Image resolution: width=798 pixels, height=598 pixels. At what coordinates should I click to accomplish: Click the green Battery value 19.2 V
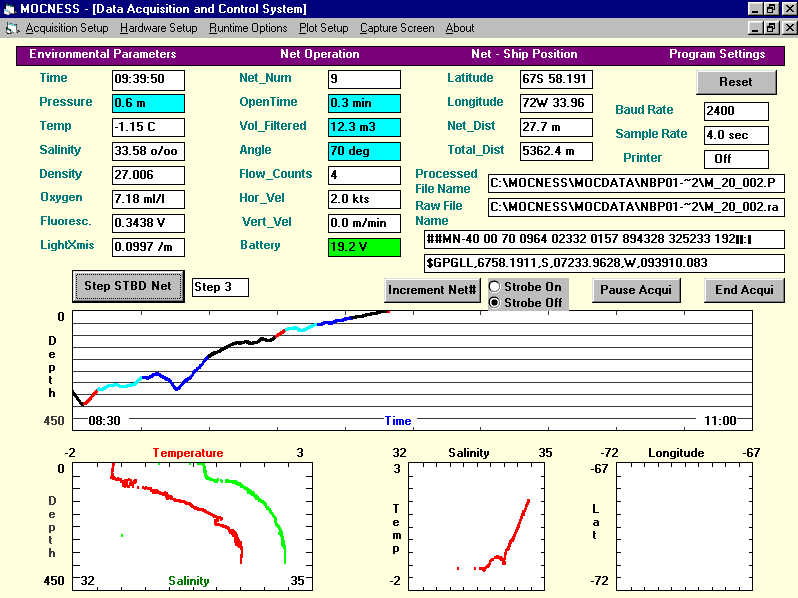364,247
